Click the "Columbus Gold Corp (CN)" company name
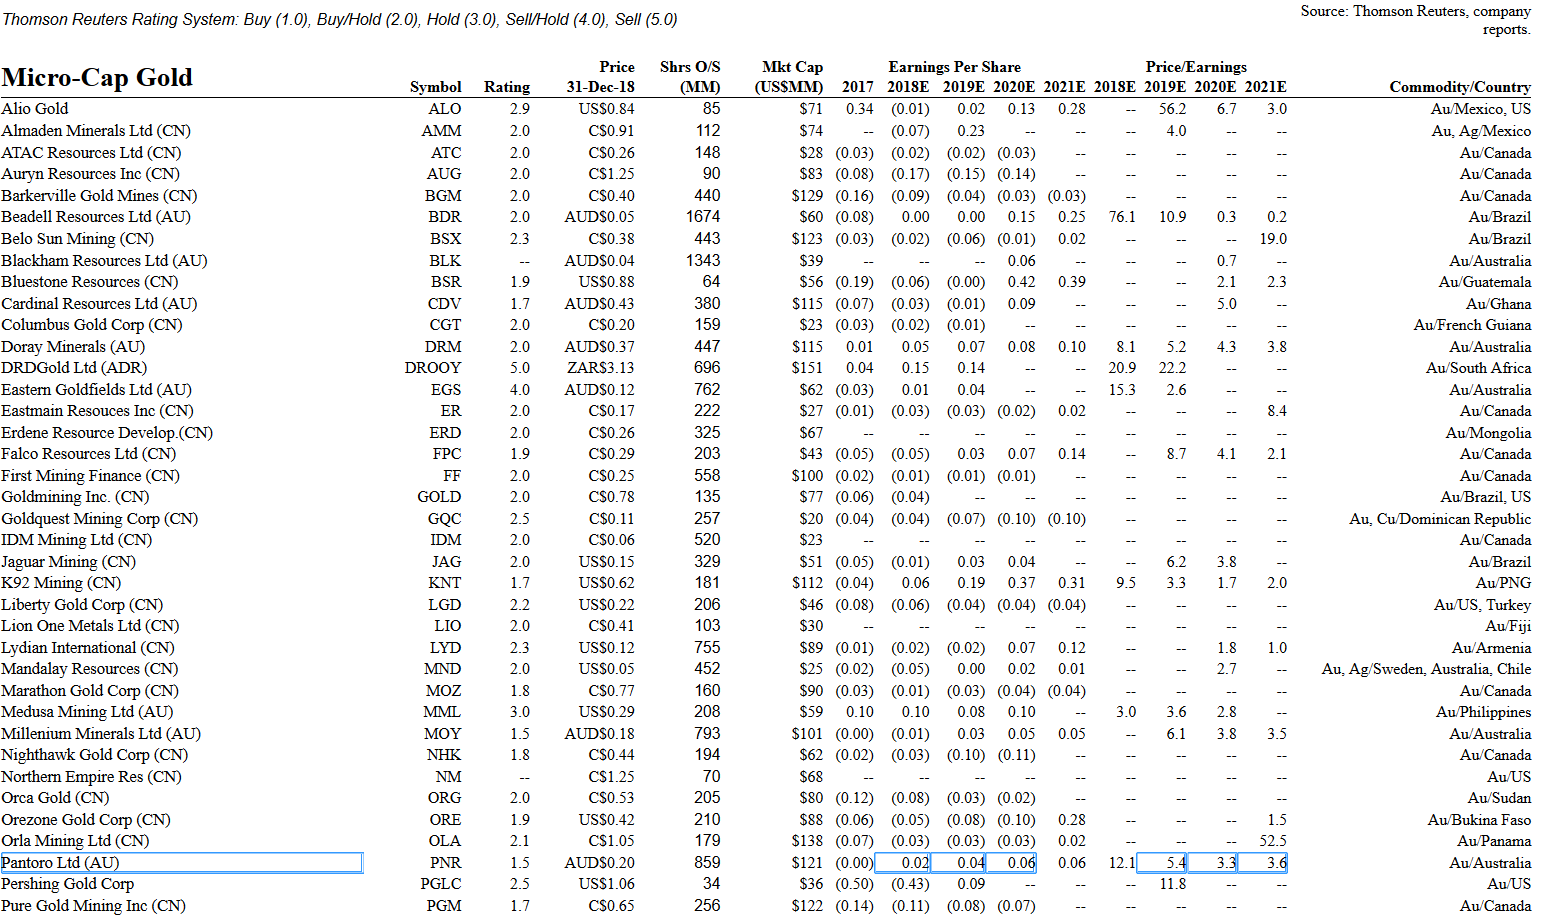The image size is (1543, 919). click(x=92, y=325)
